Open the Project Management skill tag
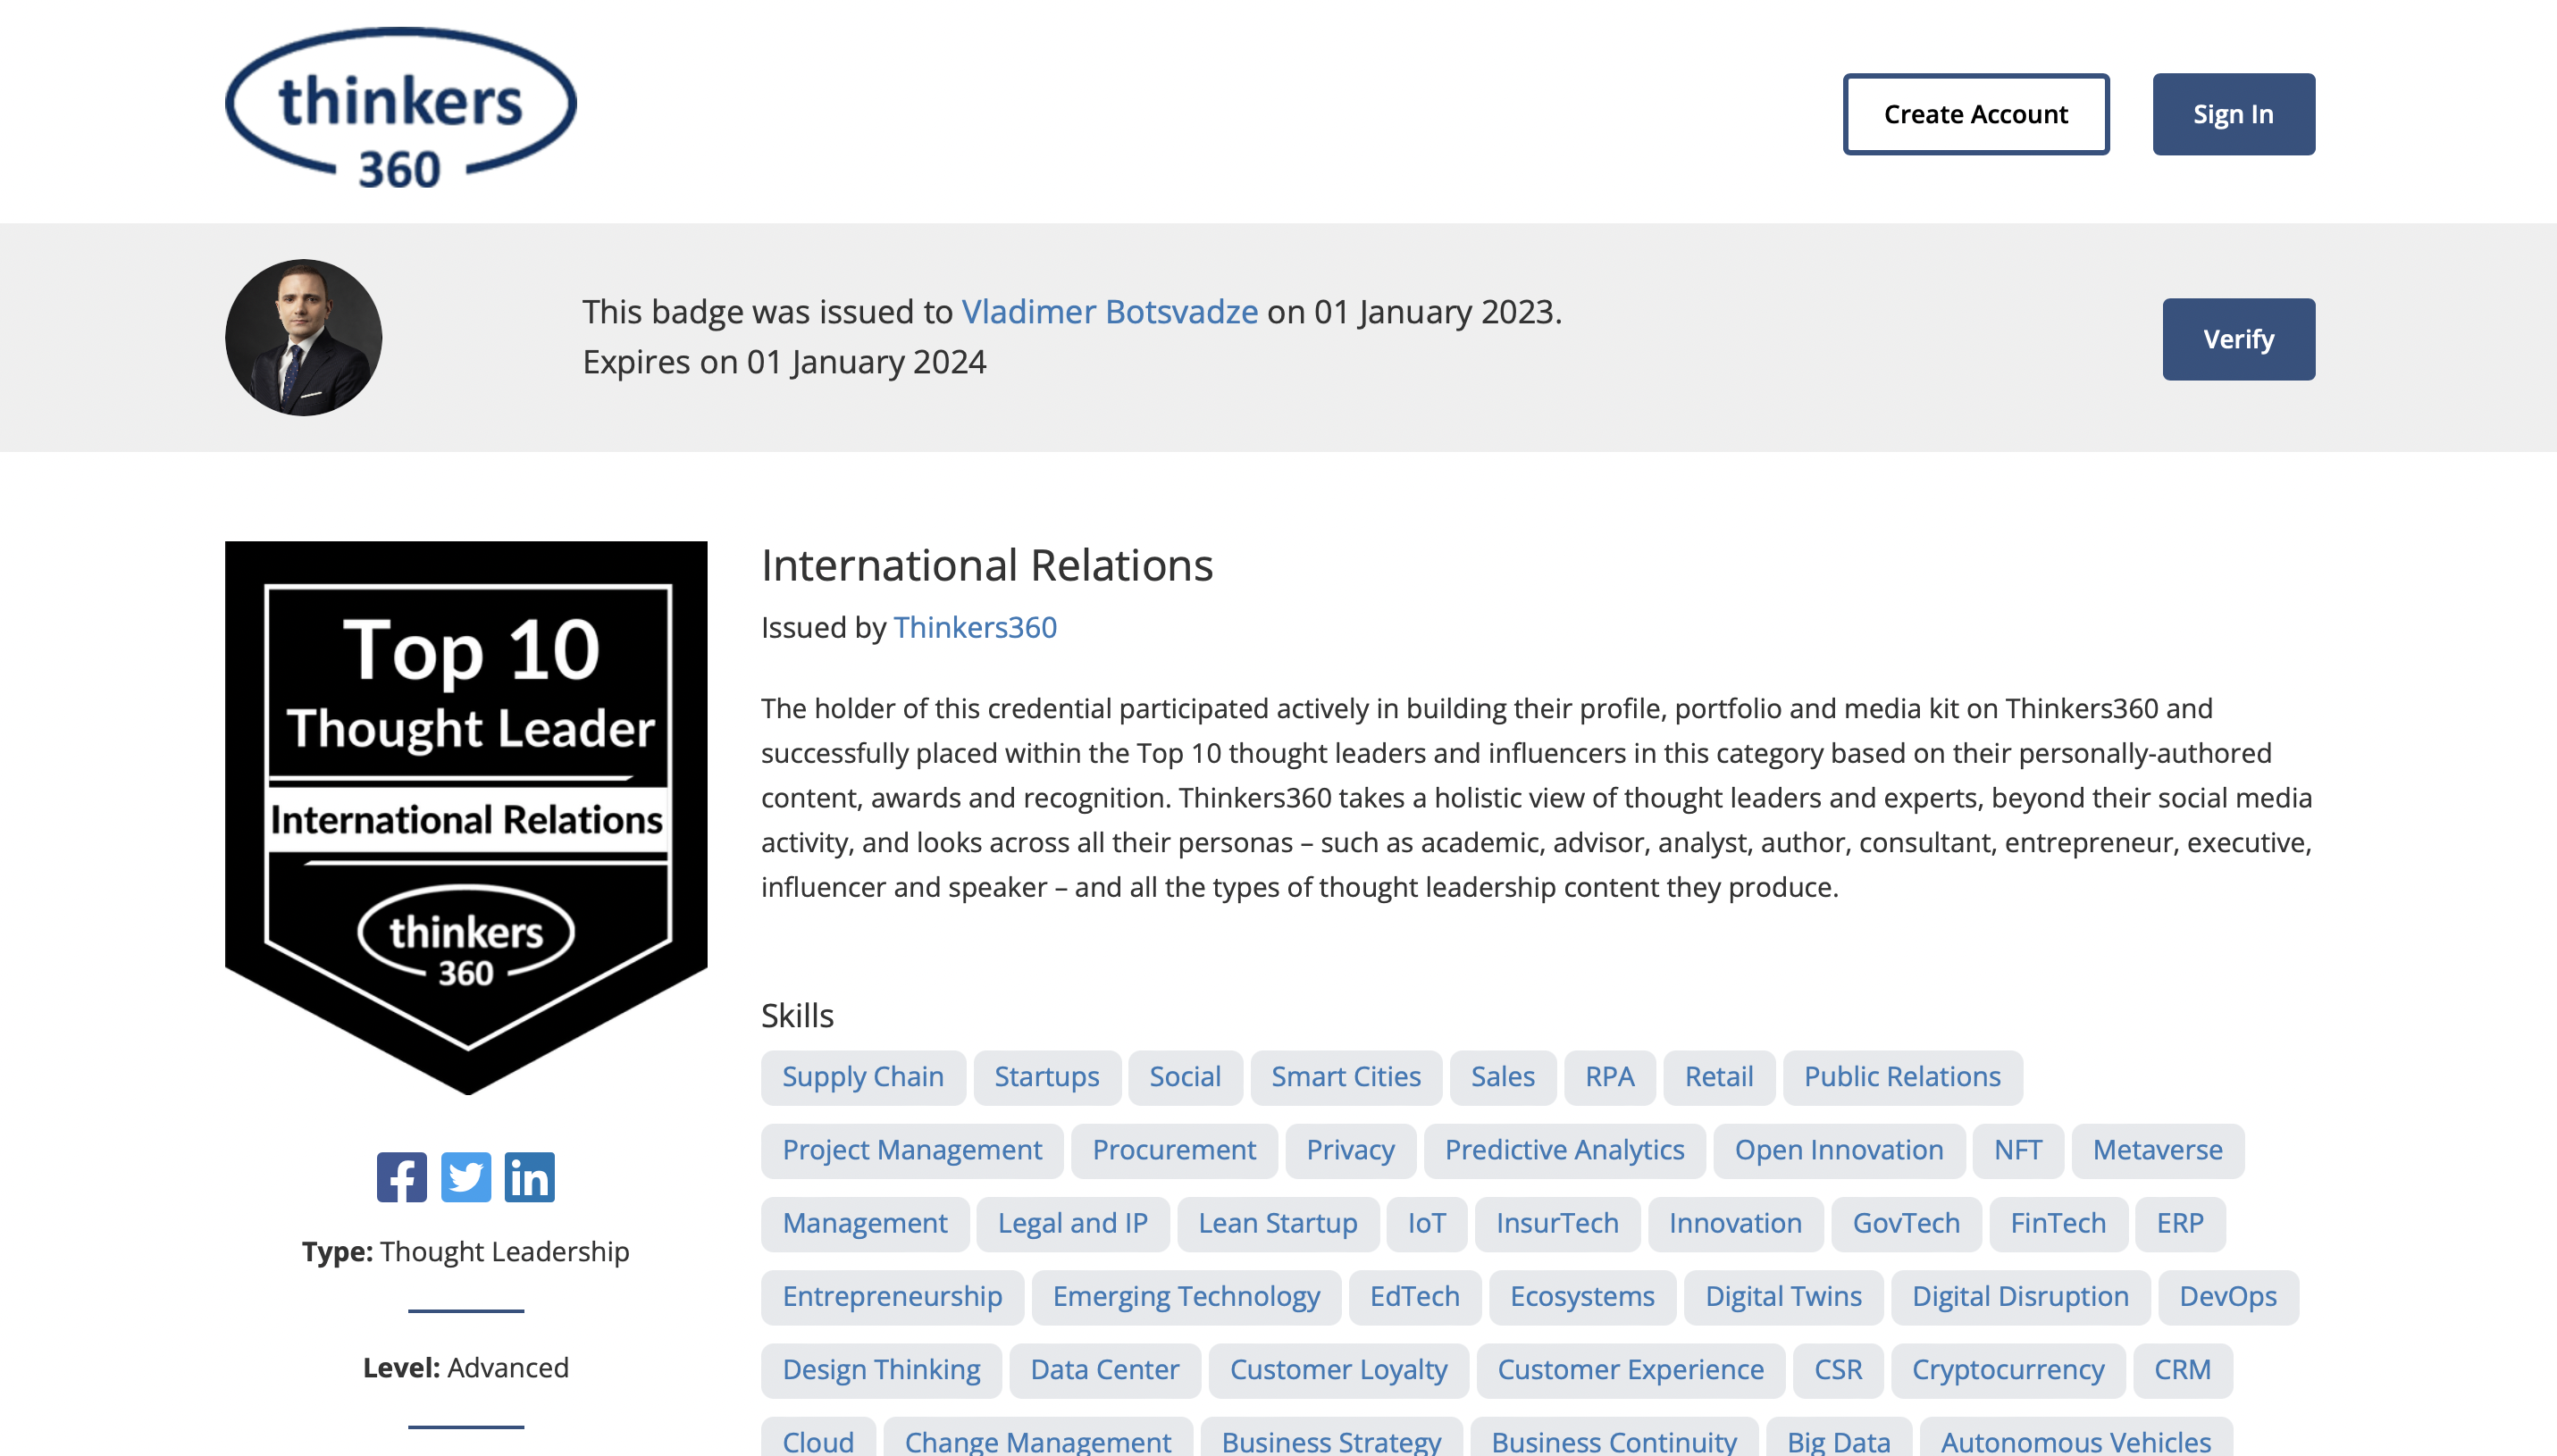The width and height of the screenshot is (2557, 1456). coord(912,1150)
